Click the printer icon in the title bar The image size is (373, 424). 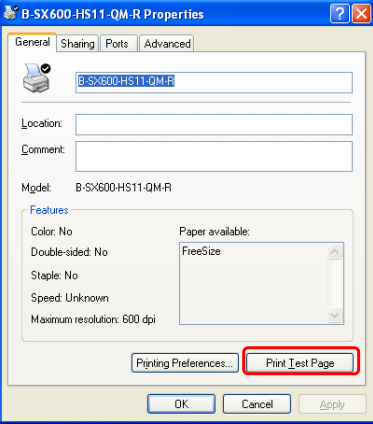(11, 13)
